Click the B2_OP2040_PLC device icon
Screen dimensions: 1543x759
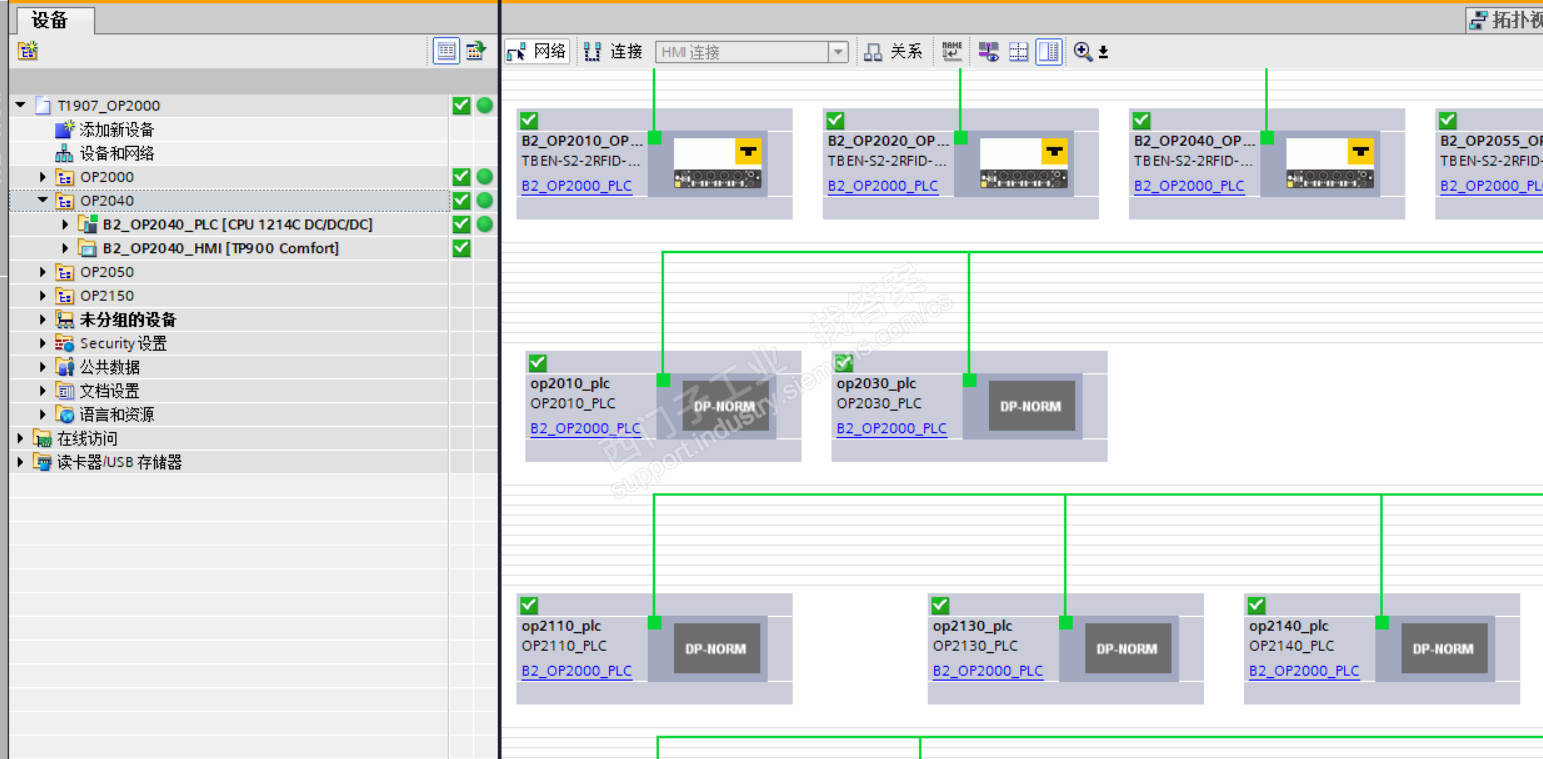point(88,224)
